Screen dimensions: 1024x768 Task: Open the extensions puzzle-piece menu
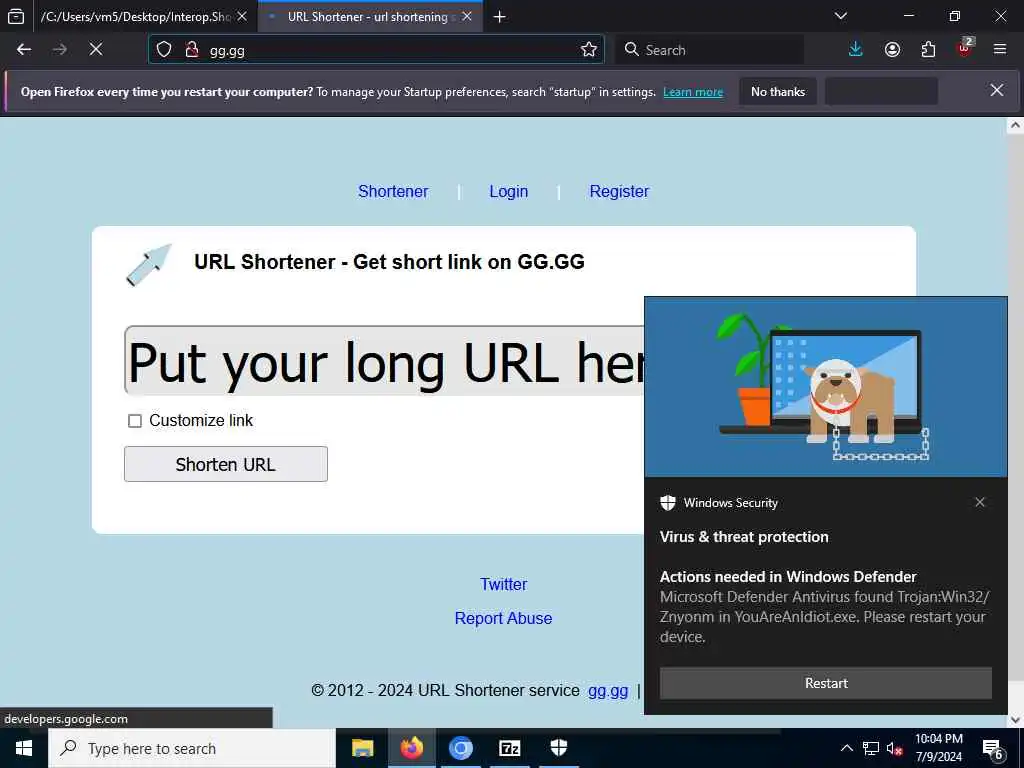click(x=928, y=50)
